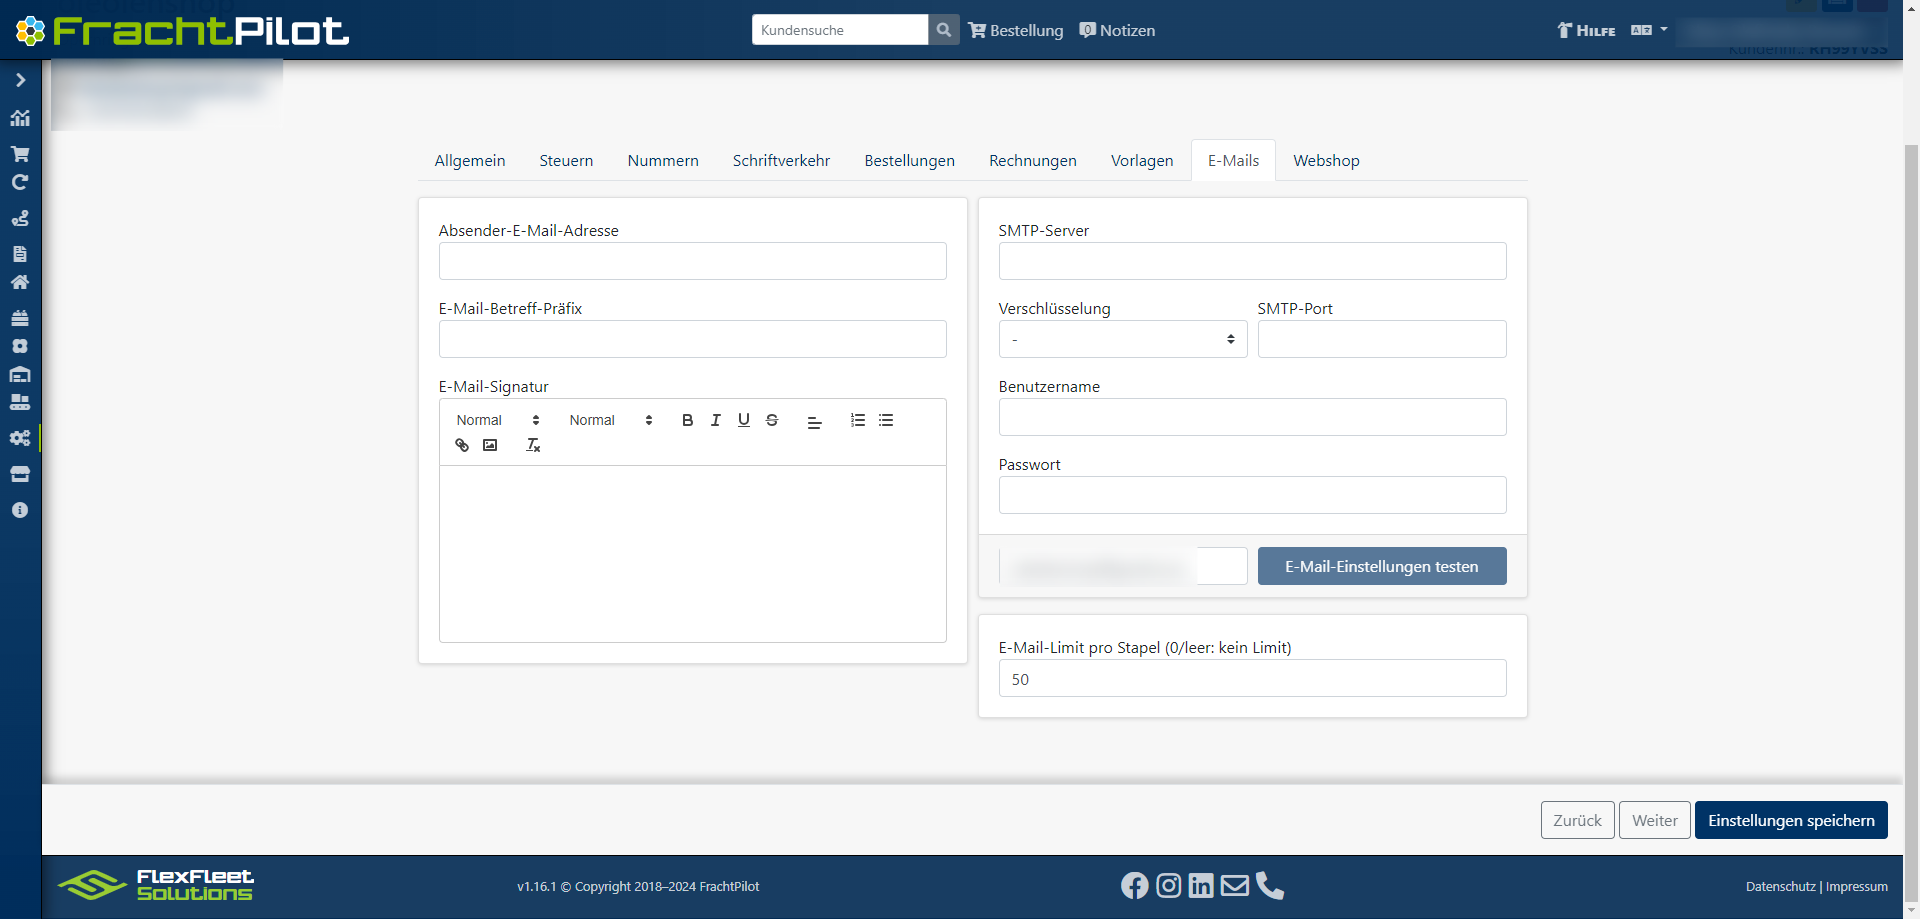Image resolution: width=1920 pixels, height=919 pixels.
Task: Open the statistics chart sidebar icon
Action: pos(20,118)
